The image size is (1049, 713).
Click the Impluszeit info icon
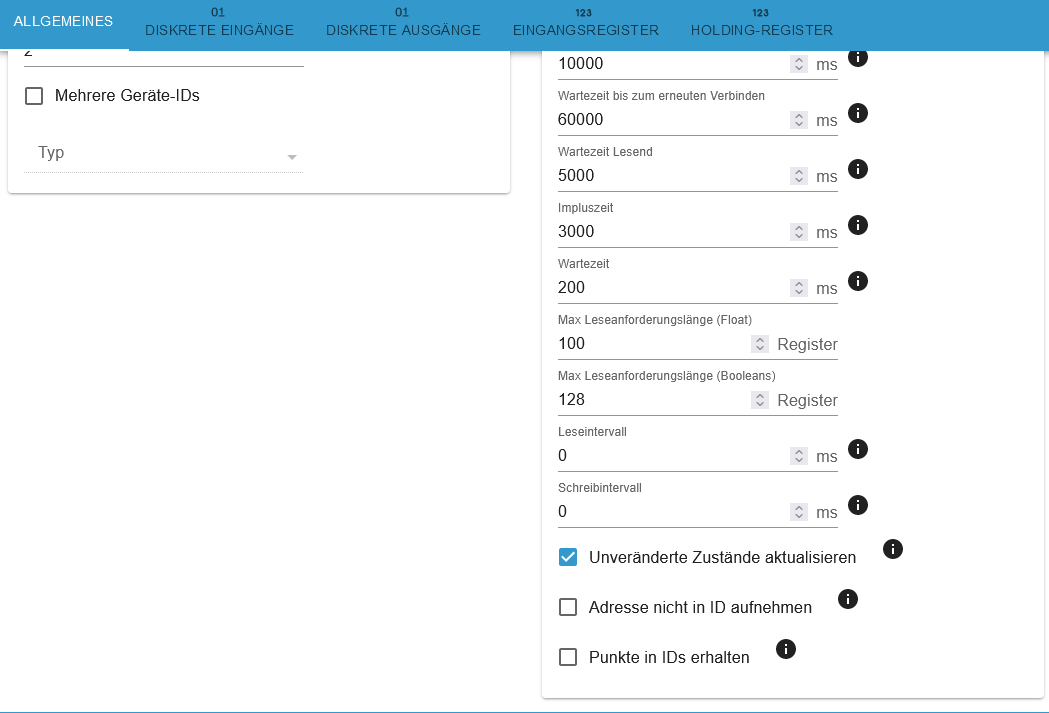click(858, 225)
